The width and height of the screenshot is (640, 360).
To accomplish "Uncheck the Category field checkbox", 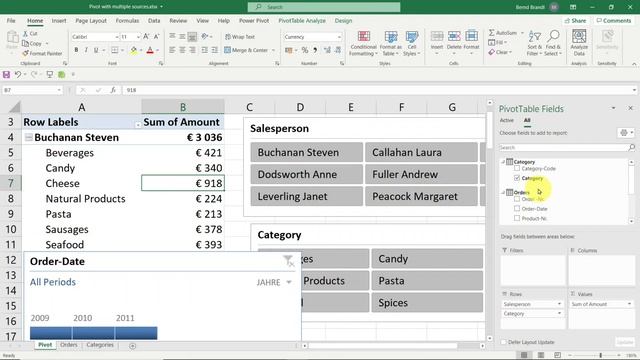I will coord(517,178).
